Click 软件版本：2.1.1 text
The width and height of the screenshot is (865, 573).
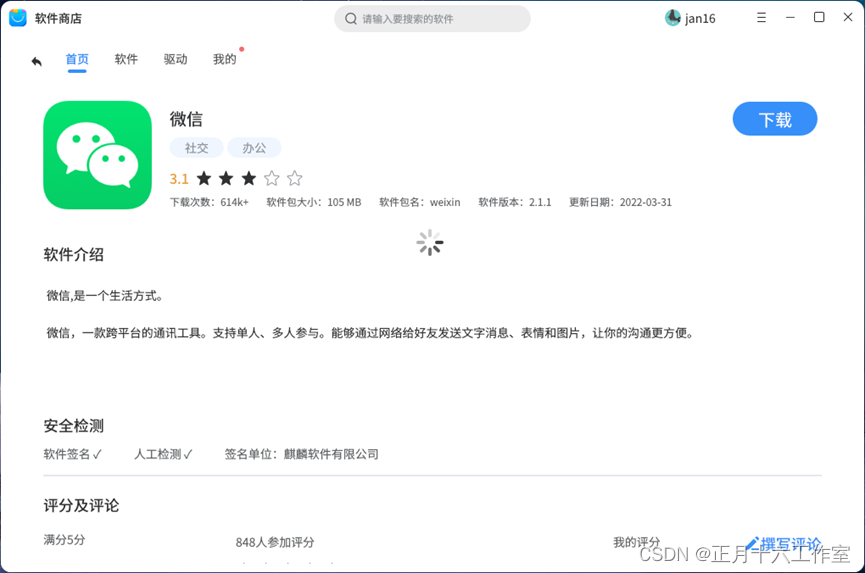[515, 202]
